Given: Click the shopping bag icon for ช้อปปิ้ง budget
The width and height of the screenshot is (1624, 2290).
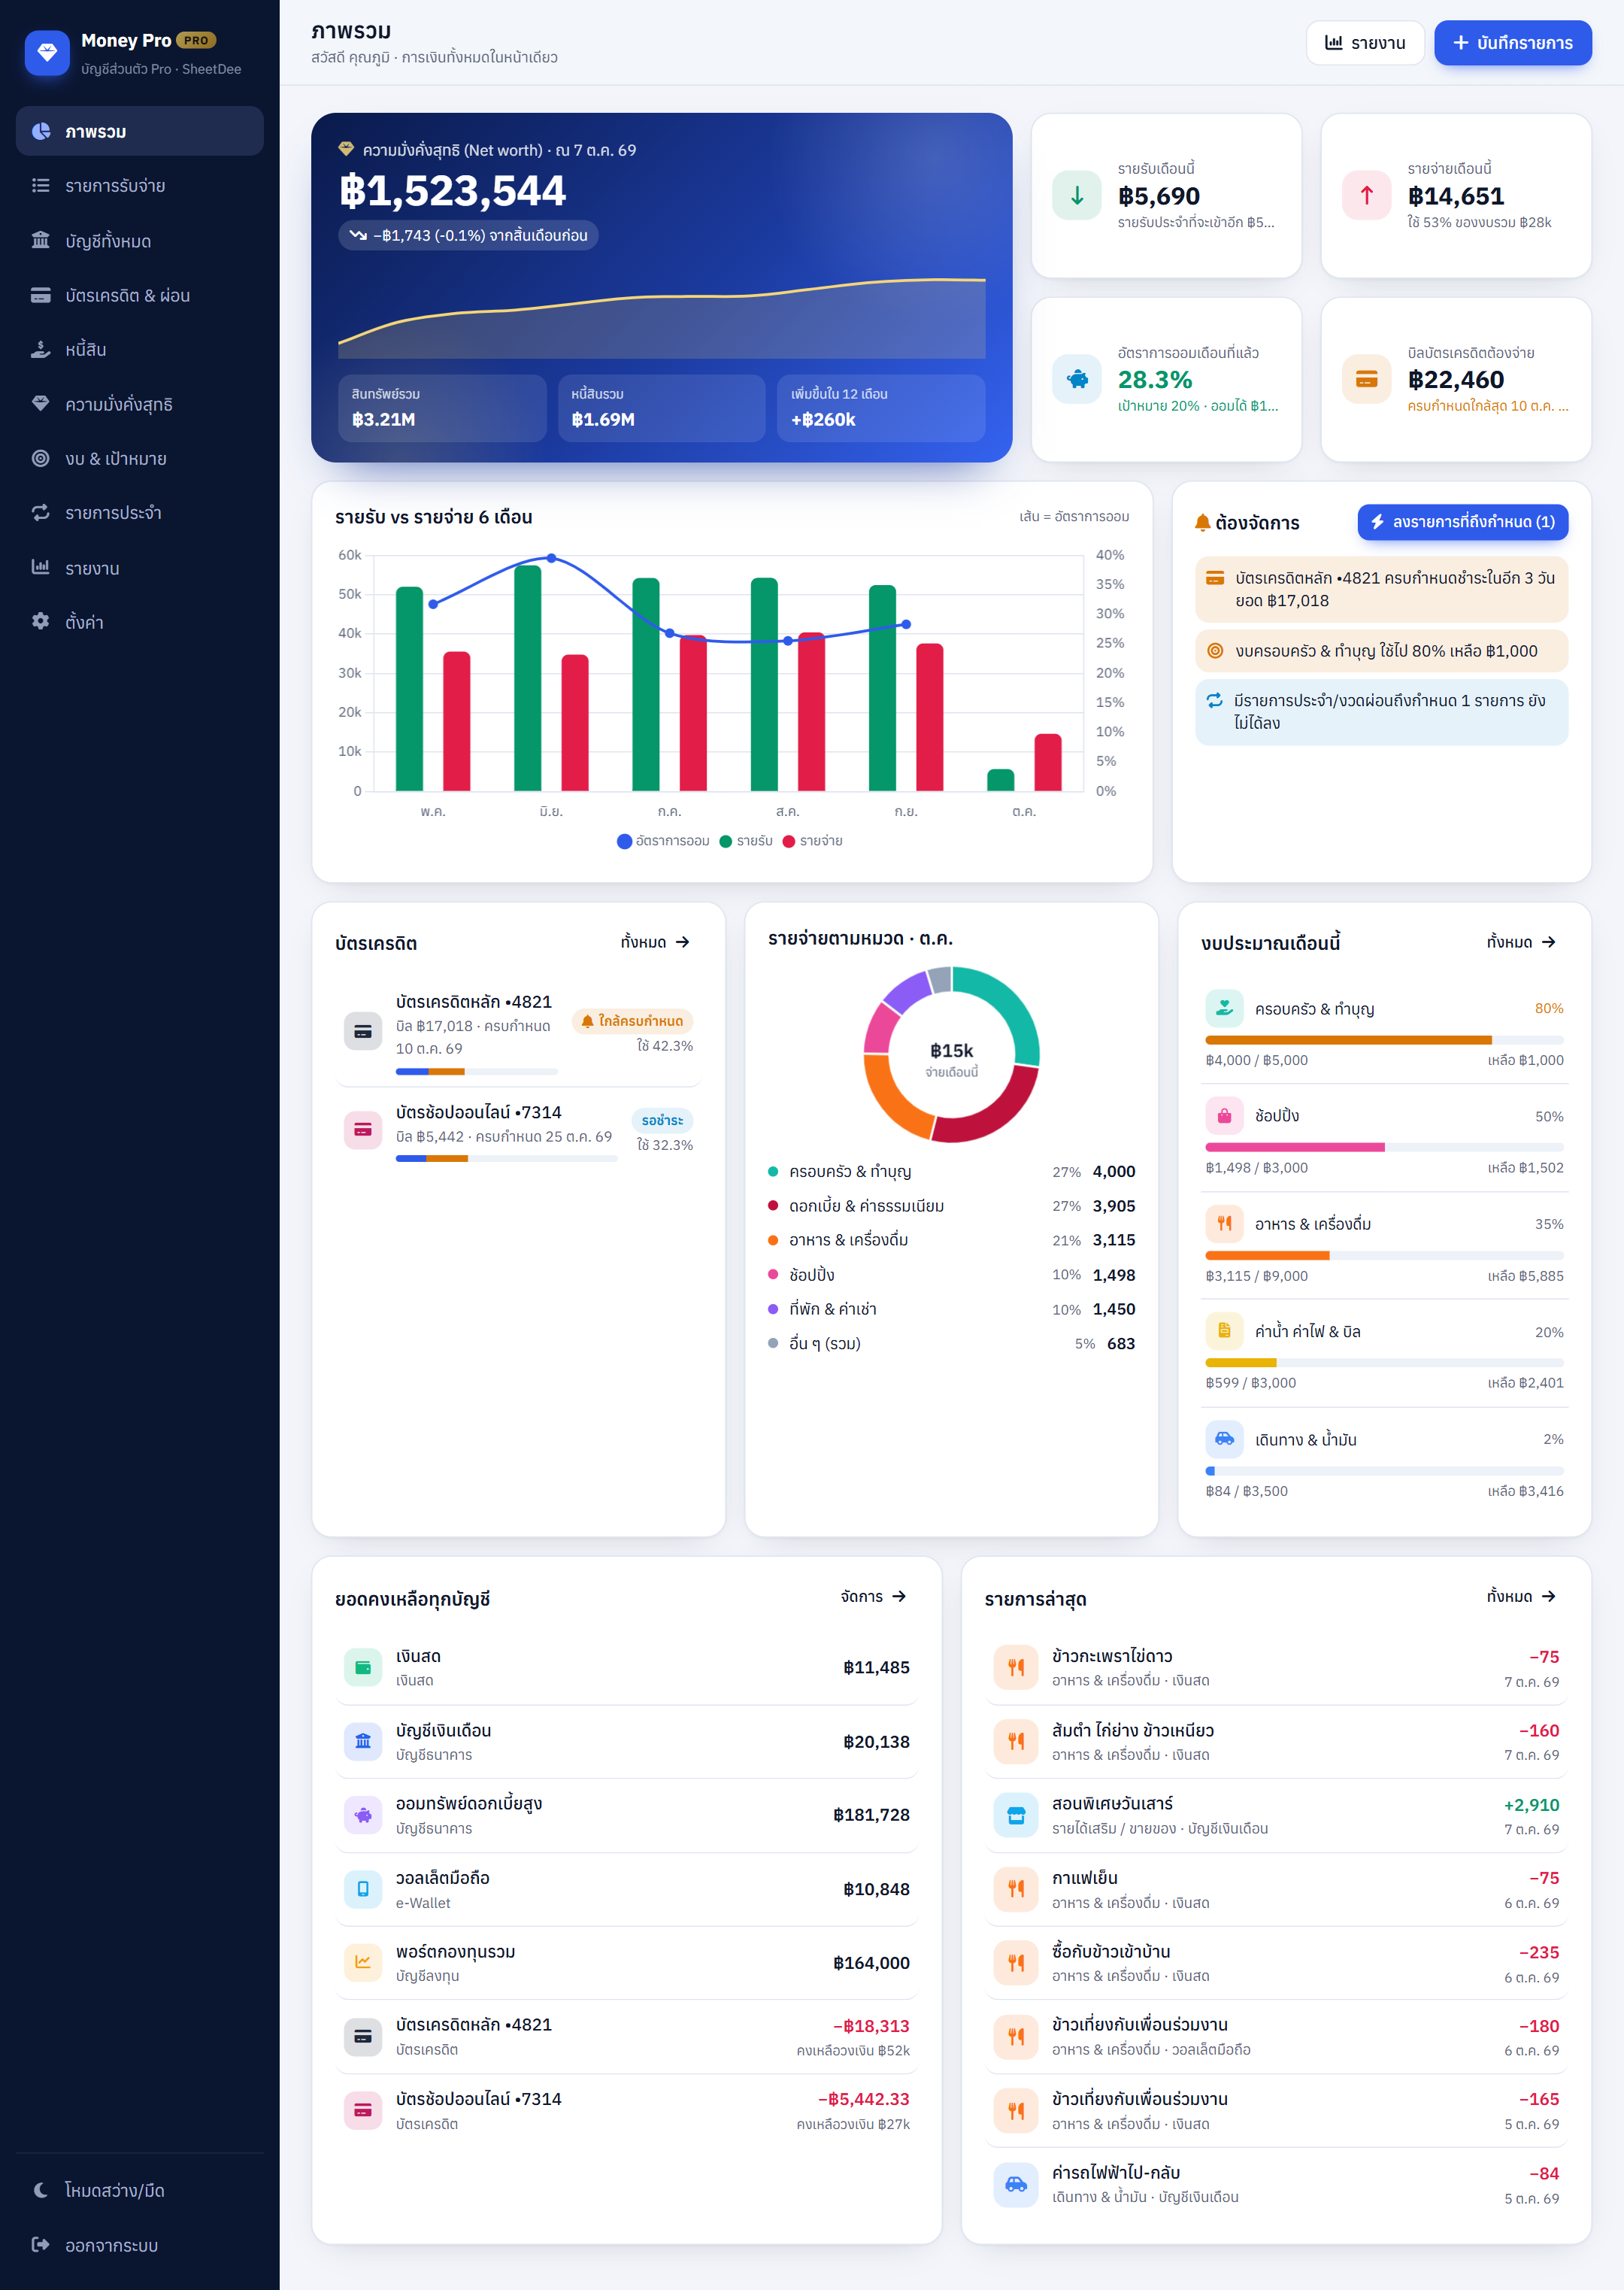Looking at the screenshot, I should click(1224, 1116).
